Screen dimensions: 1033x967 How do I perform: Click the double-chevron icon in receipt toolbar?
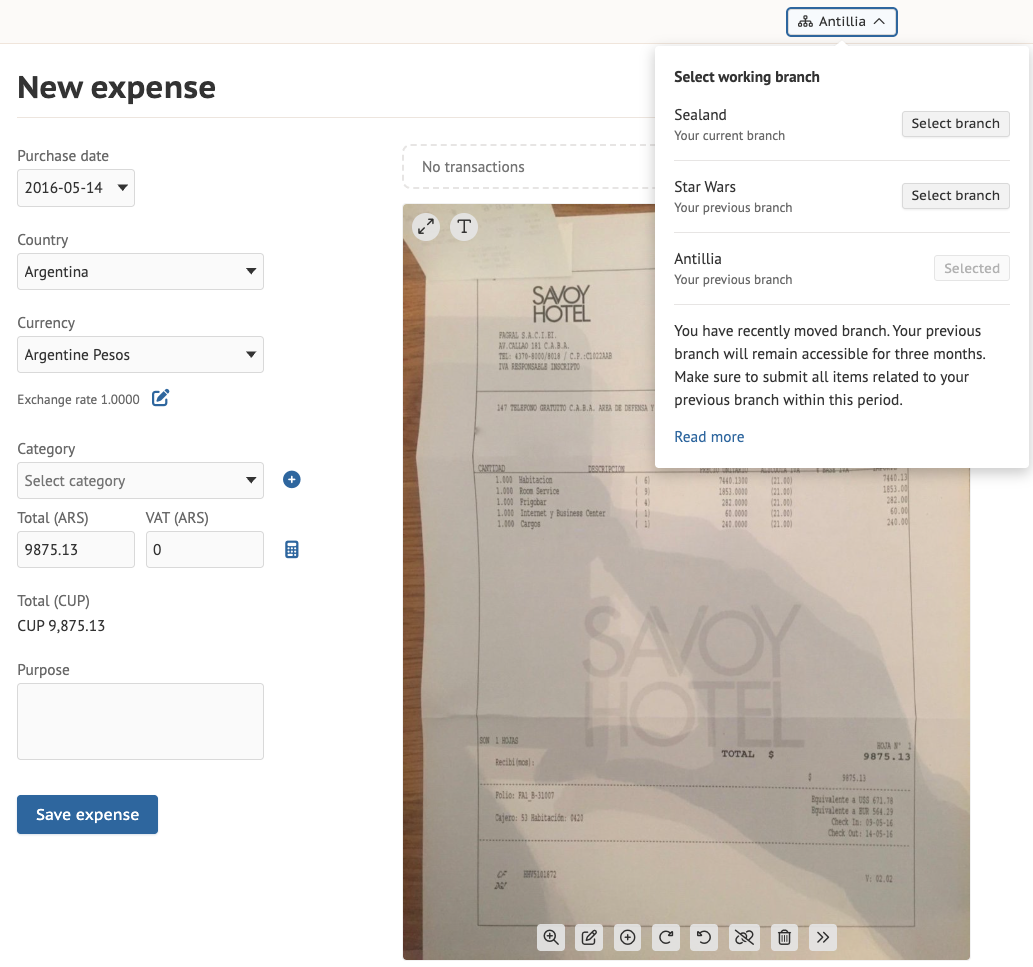[822, 937]
